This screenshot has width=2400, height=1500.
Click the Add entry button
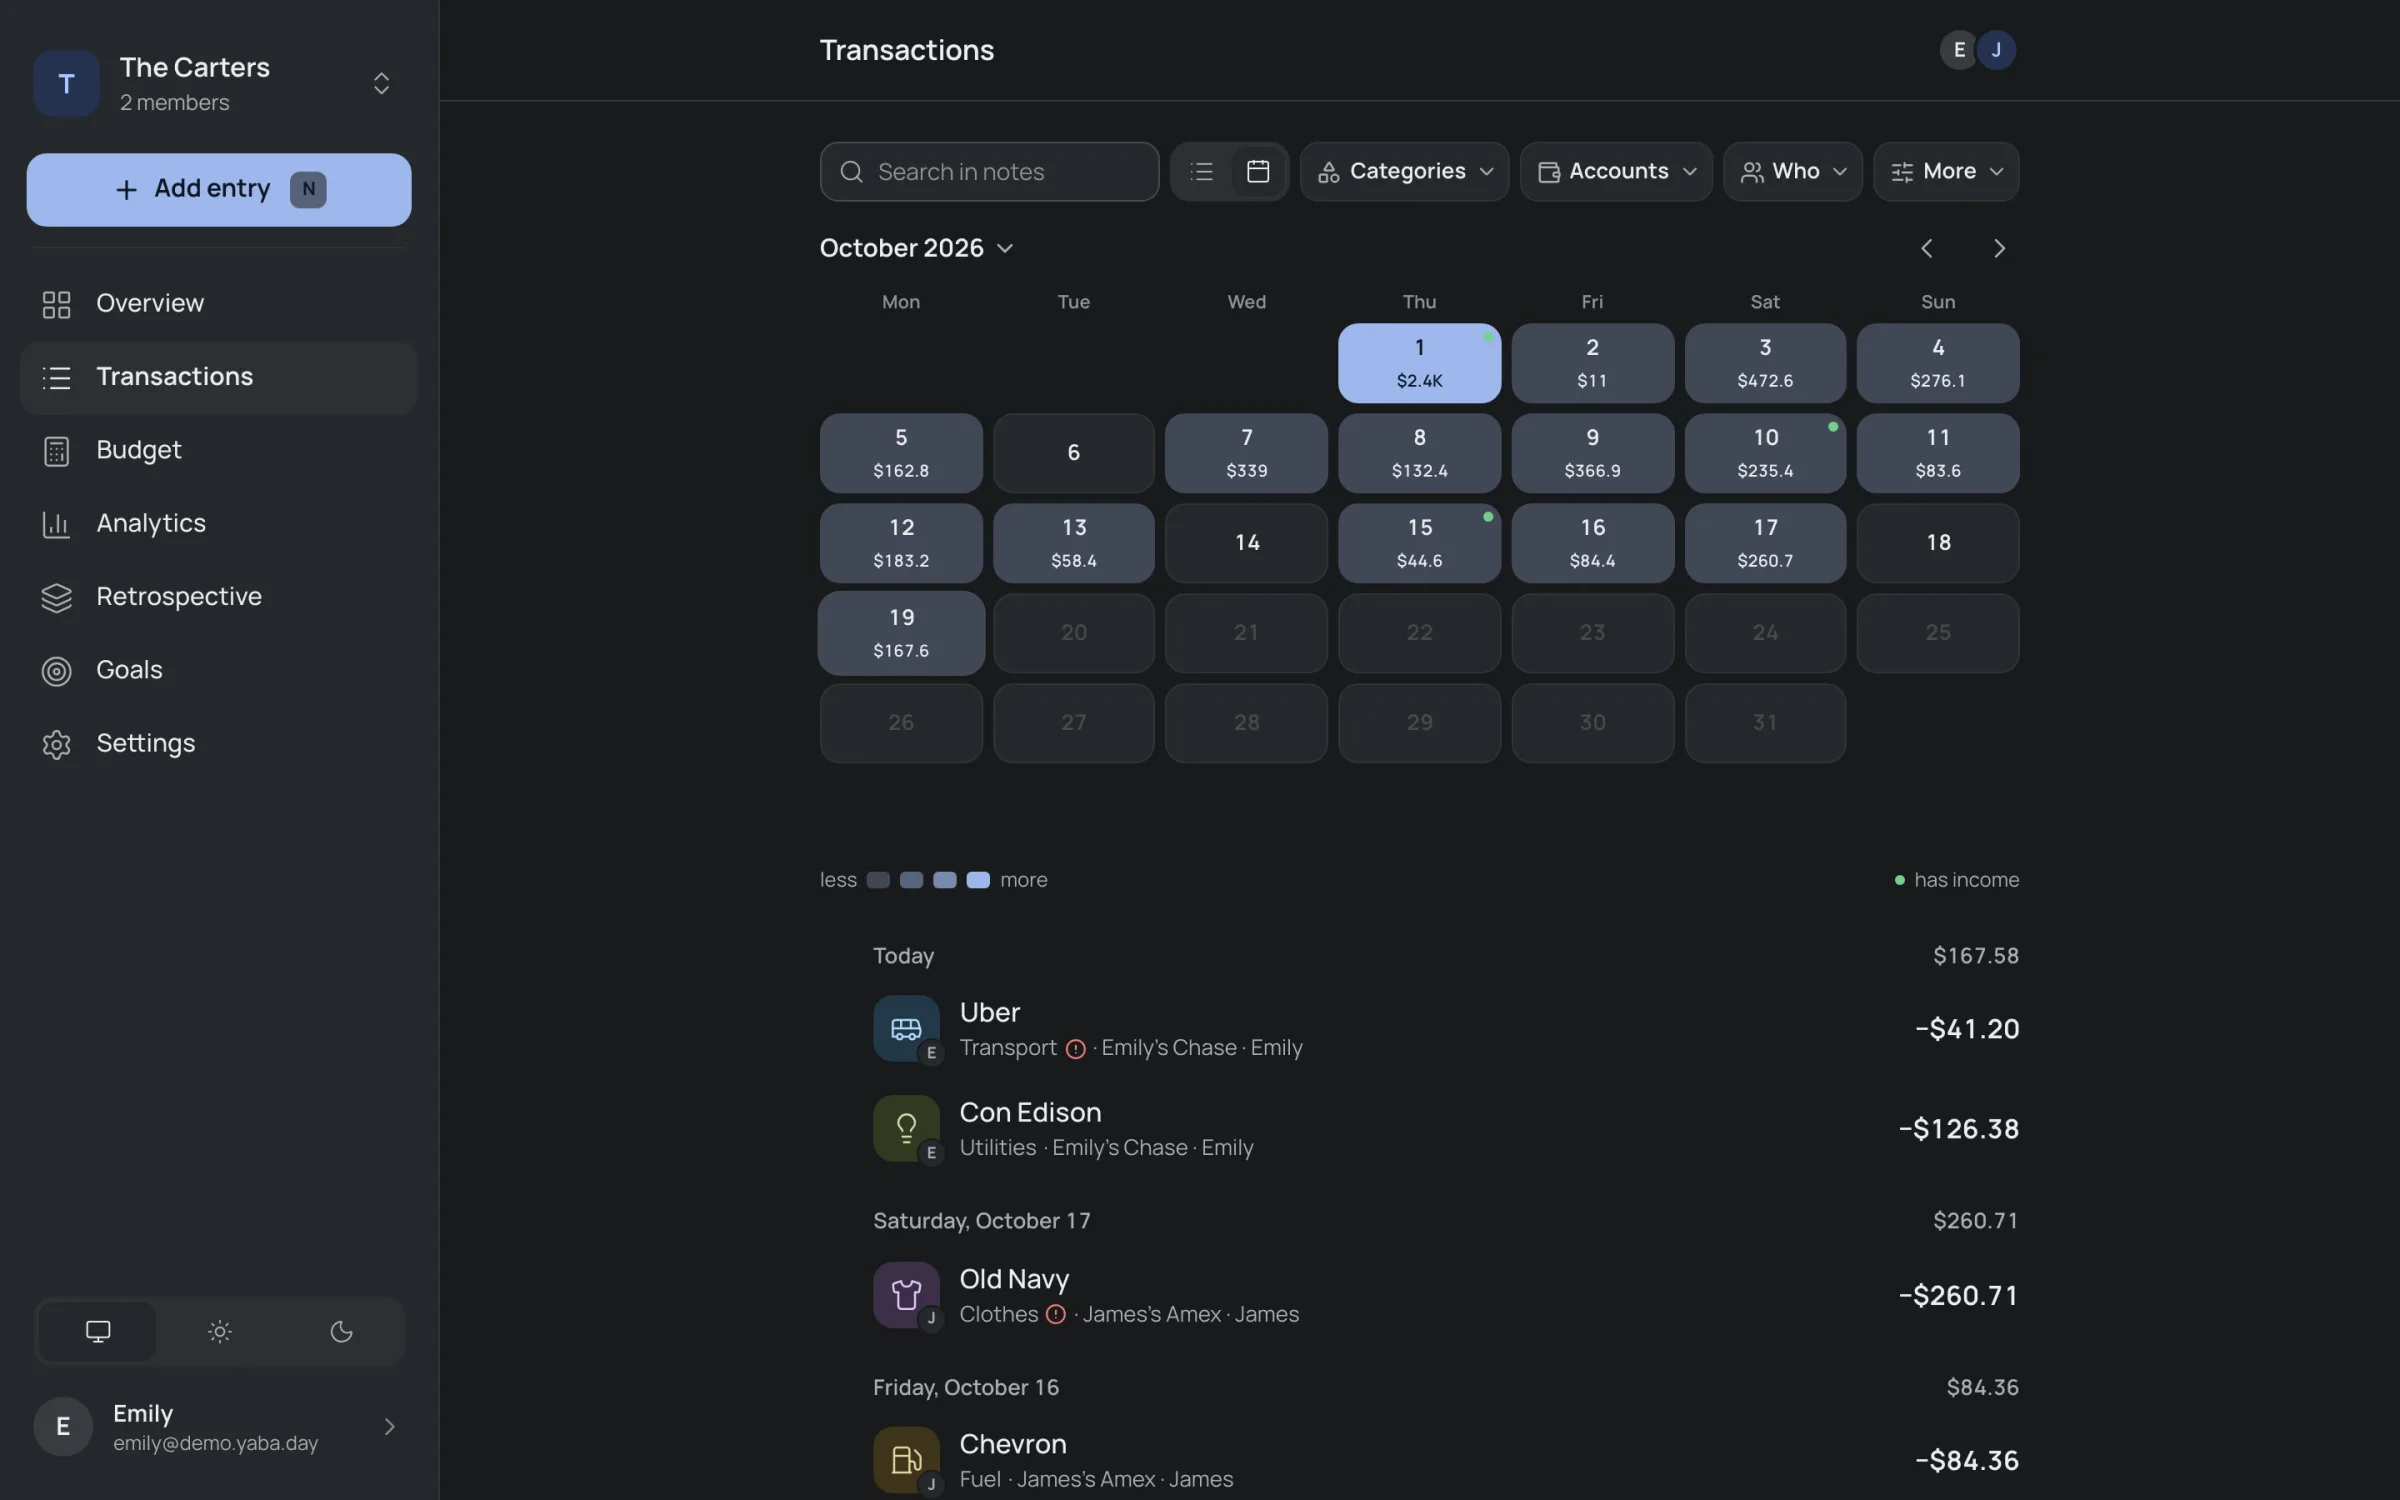[219, 189]
